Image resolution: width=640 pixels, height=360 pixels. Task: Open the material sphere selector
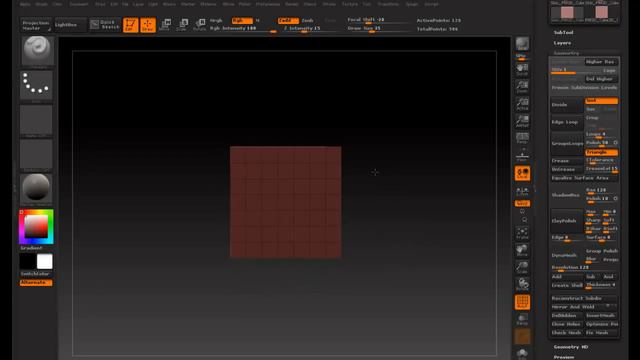pyautogui.click(x=36, y=189)
